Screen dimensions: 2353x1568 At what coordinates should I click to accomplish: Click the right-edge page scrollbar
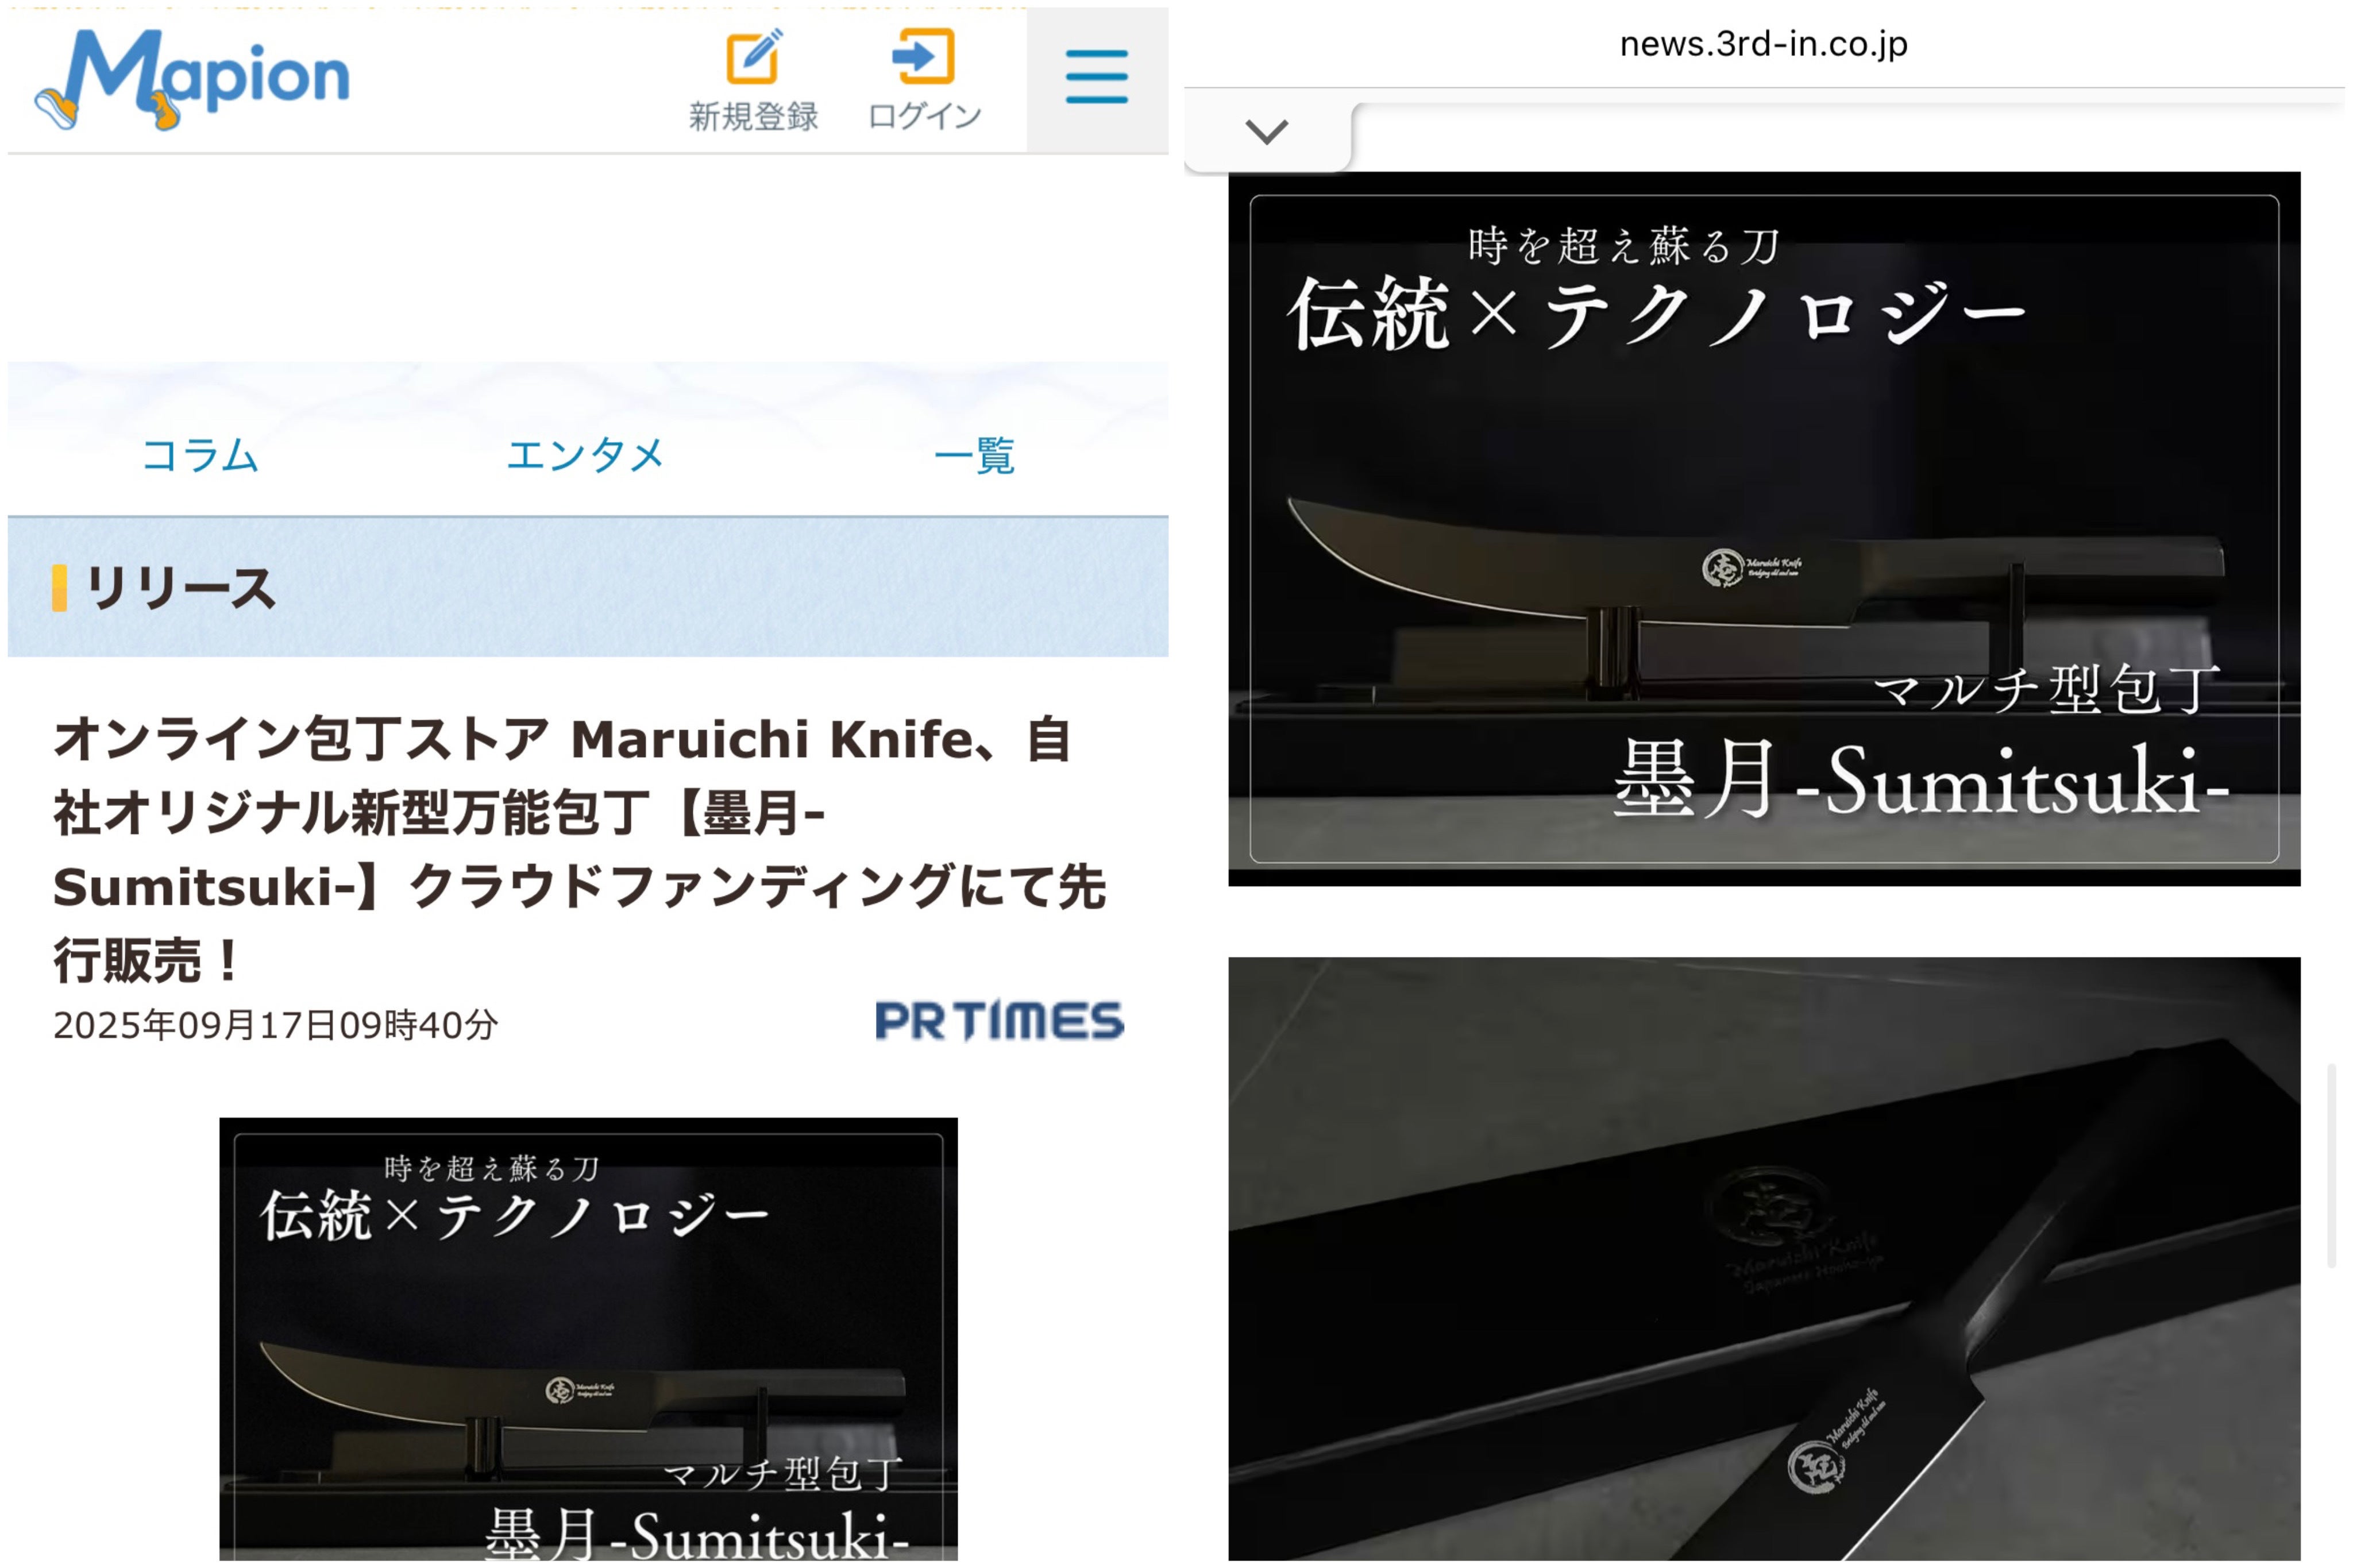[x=2331, y=1165]
